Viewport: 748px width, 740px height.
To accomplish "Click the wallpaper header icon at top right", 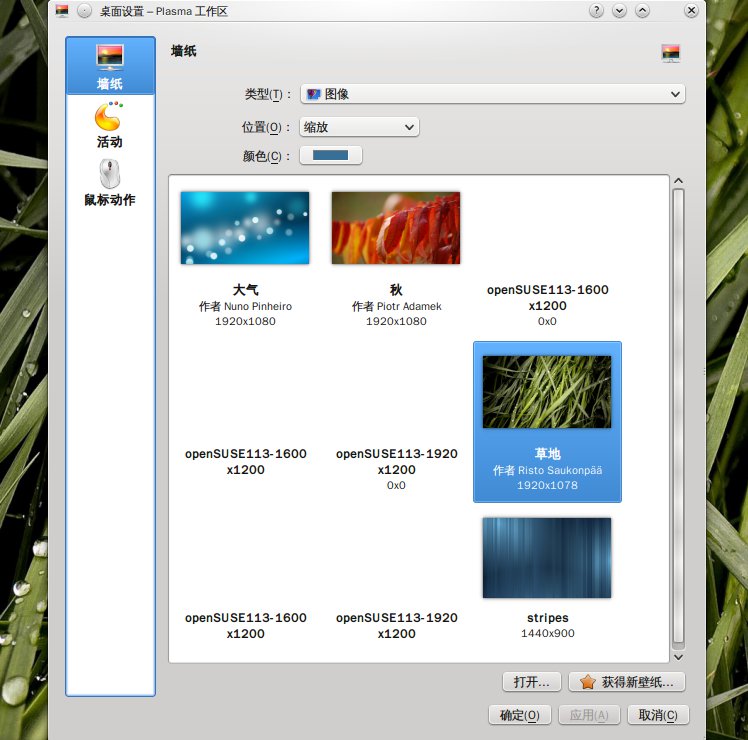I will [x=670, y=53].
